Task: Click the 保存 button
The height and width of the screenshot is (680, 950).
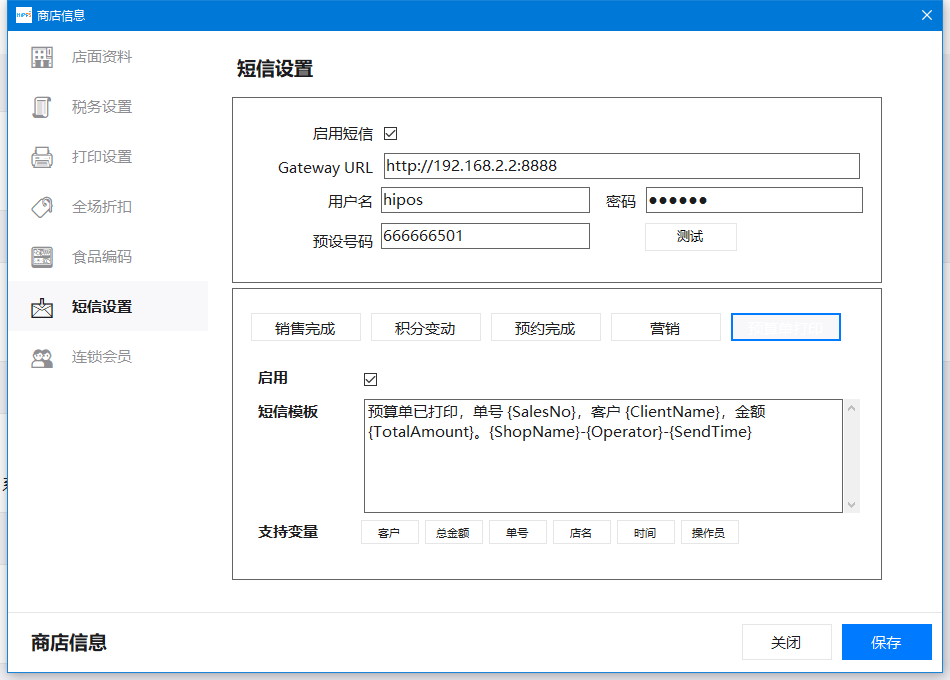Action: pos(886,642)
